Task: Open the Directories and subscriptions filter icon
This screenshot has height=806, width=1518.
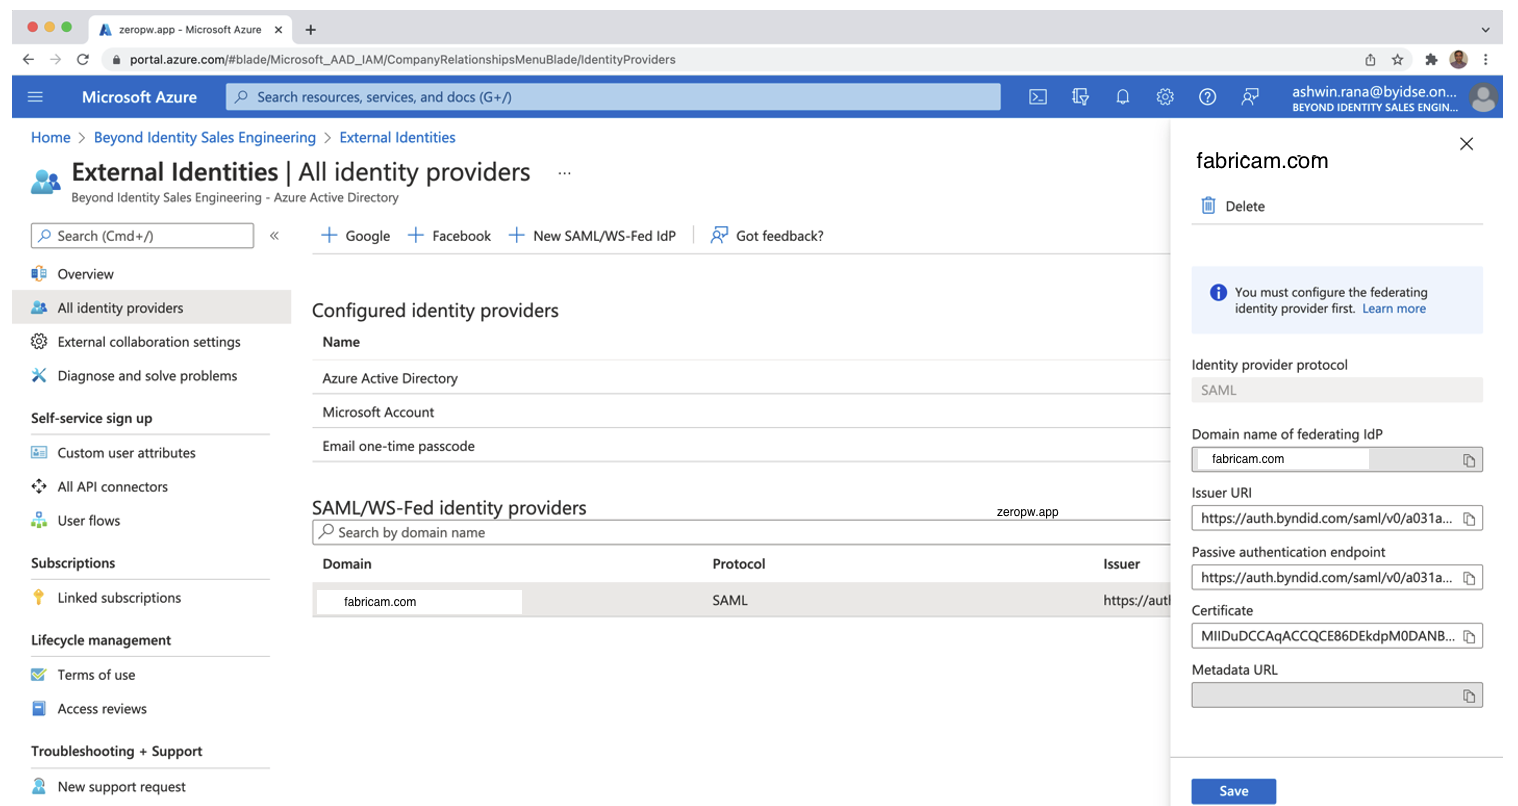Action: click(x=1080, y=97)
